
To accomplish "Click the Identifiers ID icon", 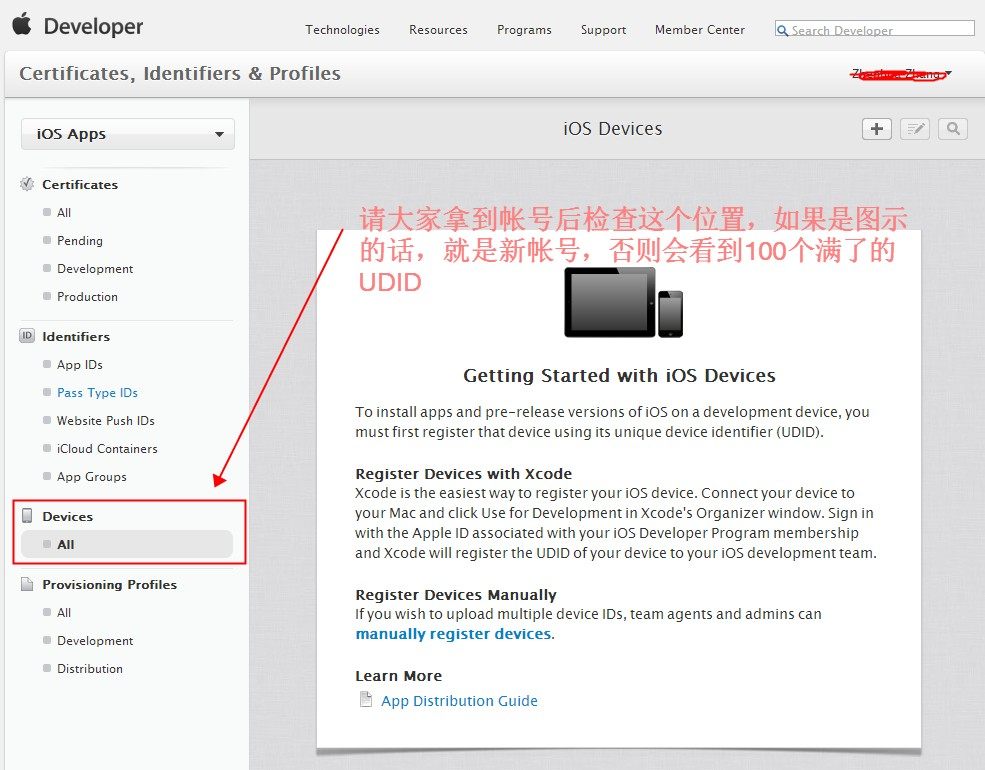I will click(26, 336).
